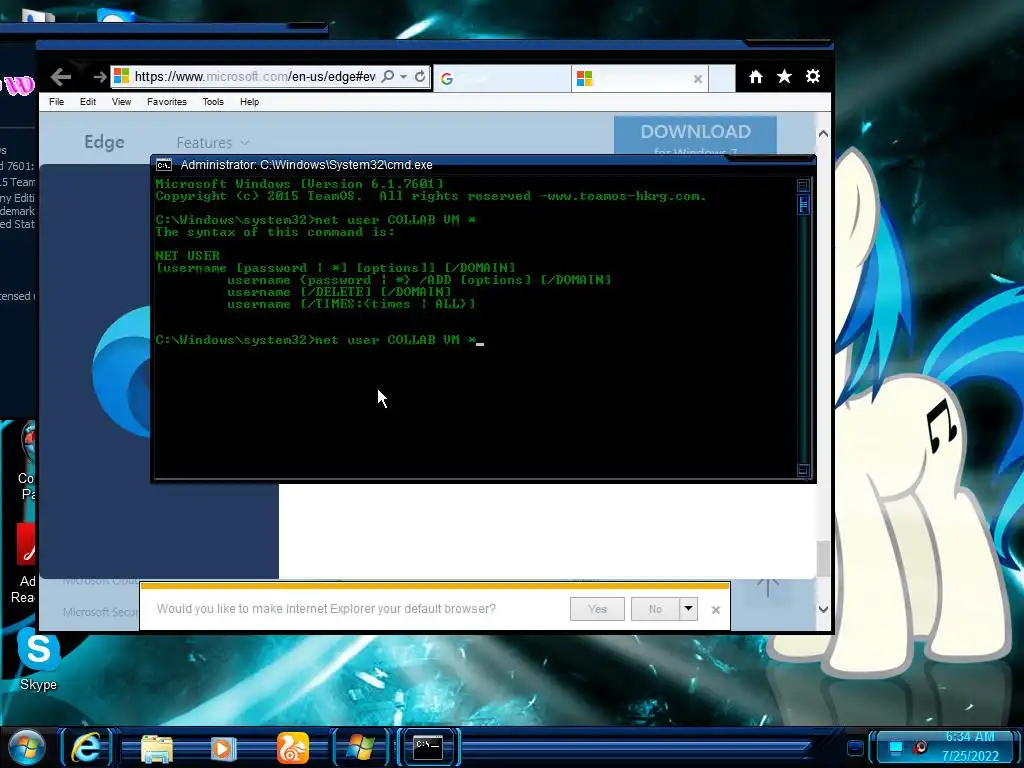Open Windows Explorer folder in taskbar
1024x768 pixels.
pyautogui.click(x=157, y=748)
